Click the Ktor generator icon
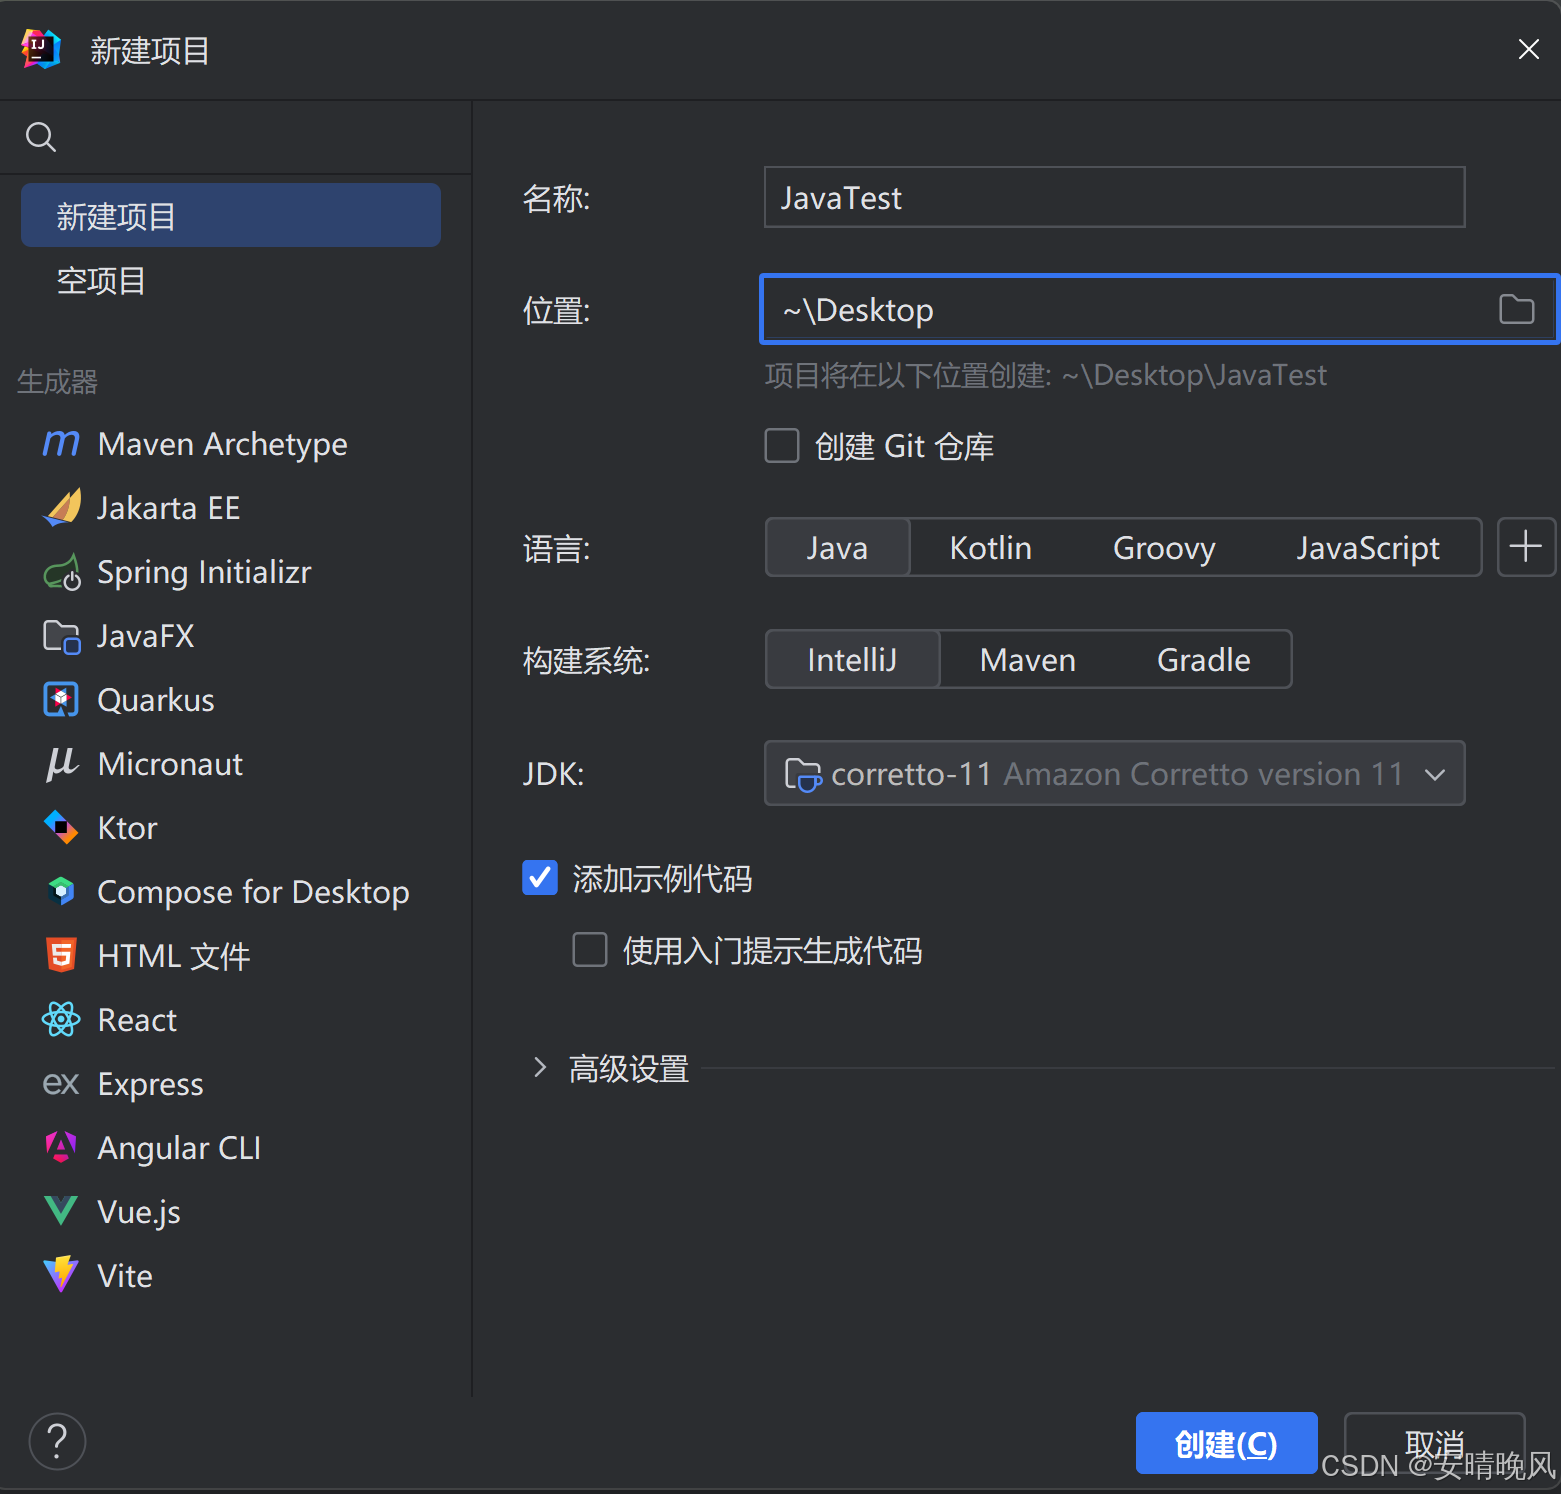This screenshot has width=1561, height=1494. (61, 827)
